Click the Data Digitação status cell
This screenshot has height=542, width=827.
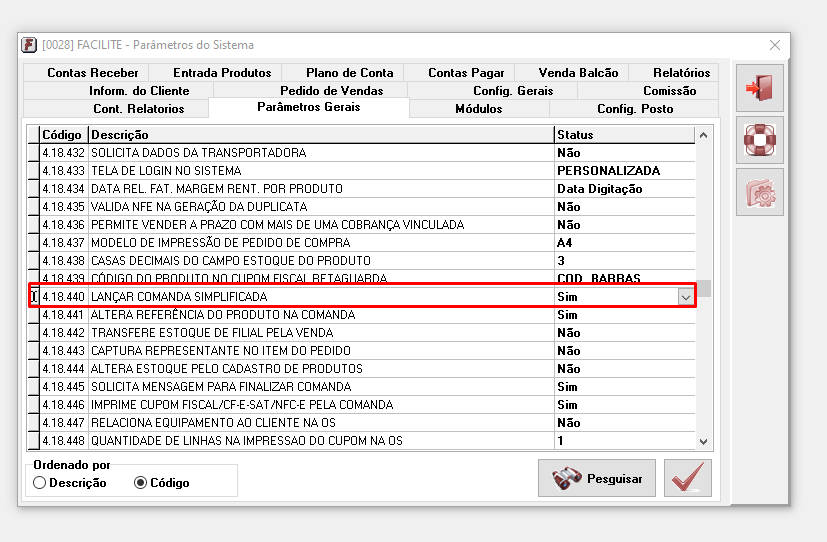[624, 189]
